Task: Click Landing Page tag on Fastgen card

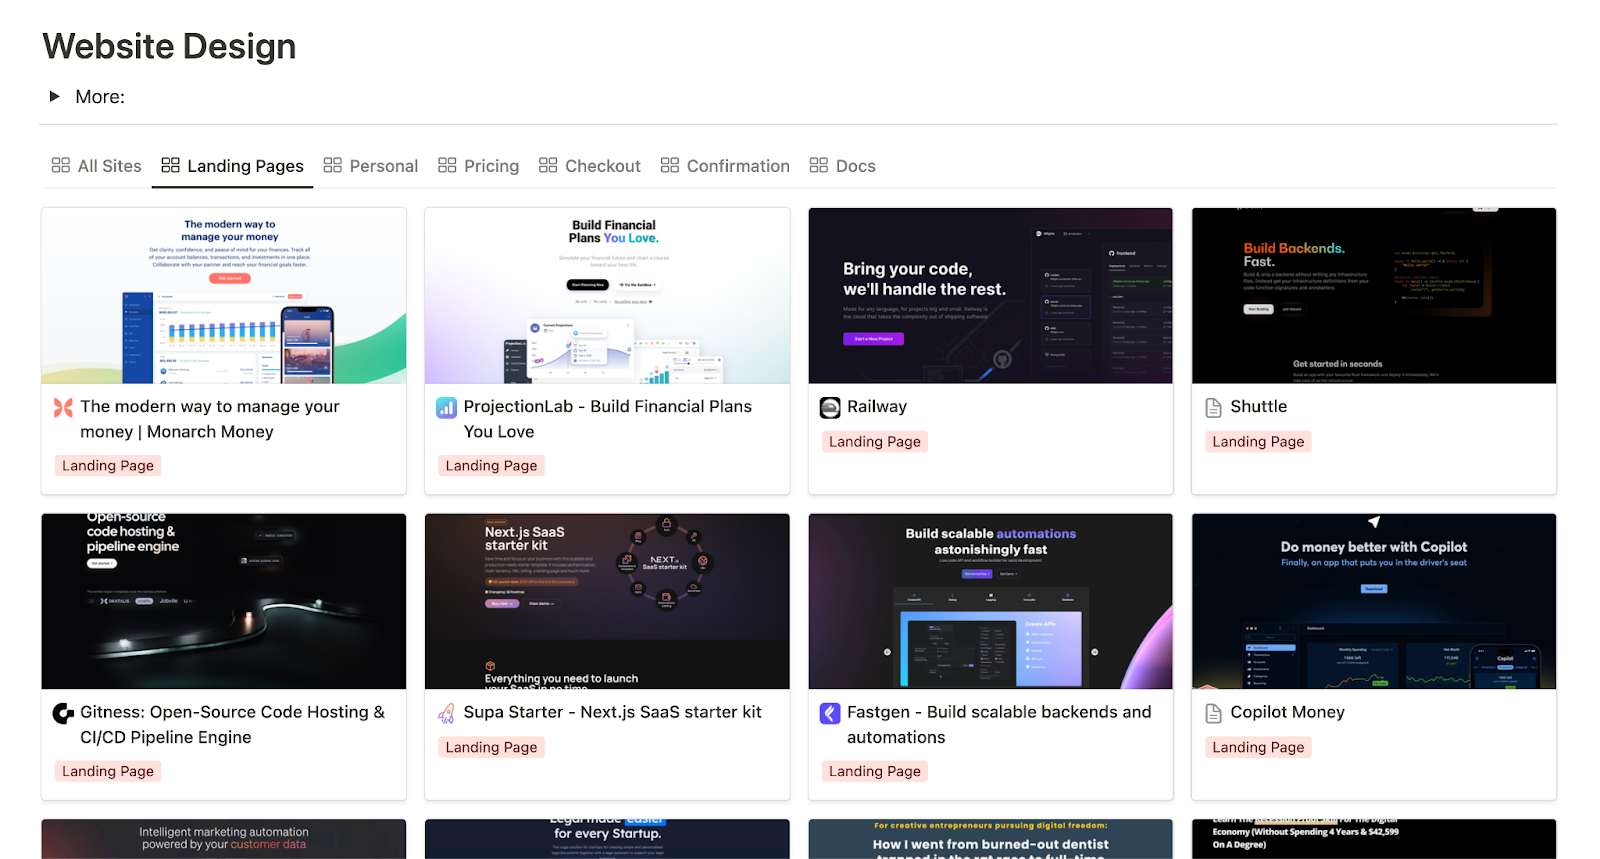Action: (875, 772)
